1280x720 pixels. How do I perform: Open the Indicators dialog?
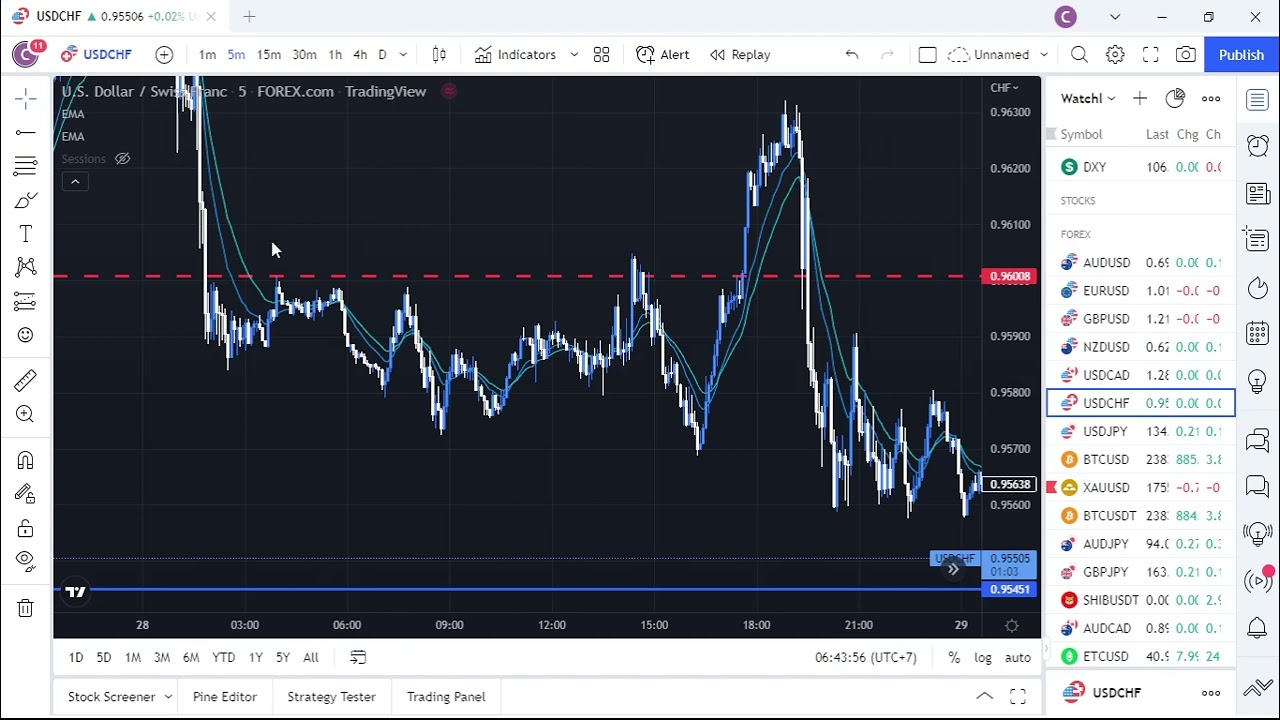coord(515,55)
